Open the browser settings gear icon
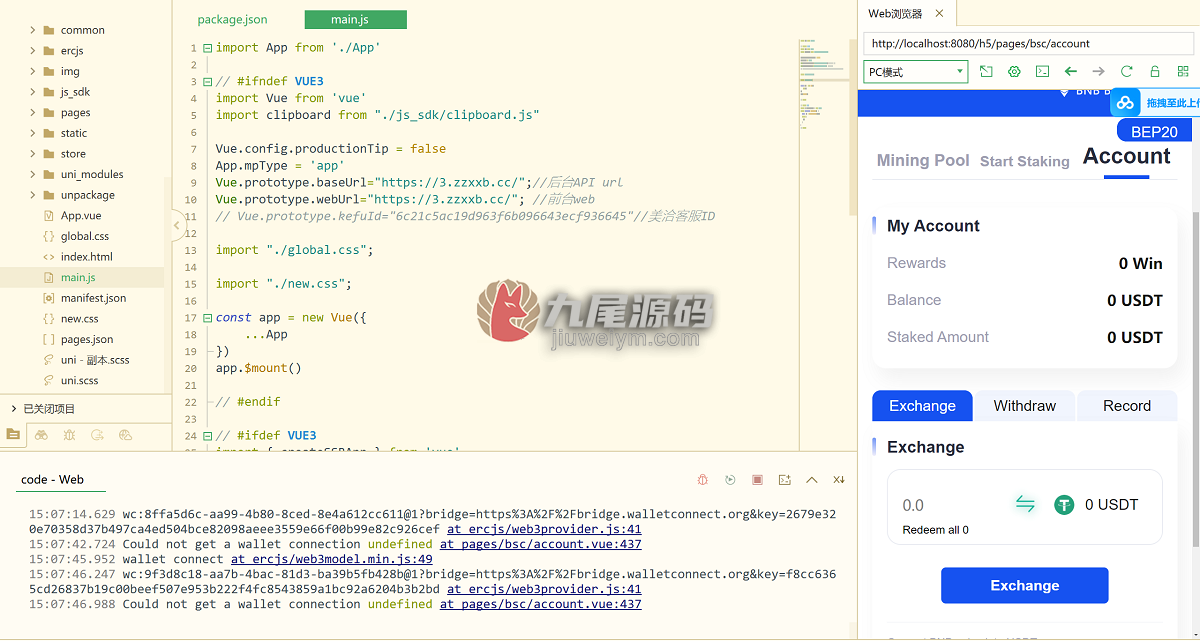Image resolution: width=1200 pixels, height=641 pixels. [1014, 72]
